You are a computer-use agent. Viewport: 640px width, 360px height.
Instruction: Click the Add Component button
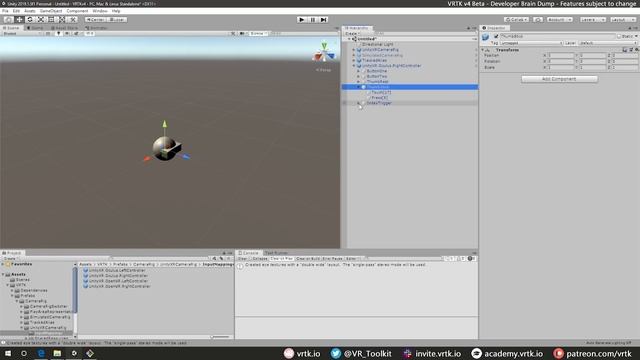pyautogui.click(x=559, y=79)
